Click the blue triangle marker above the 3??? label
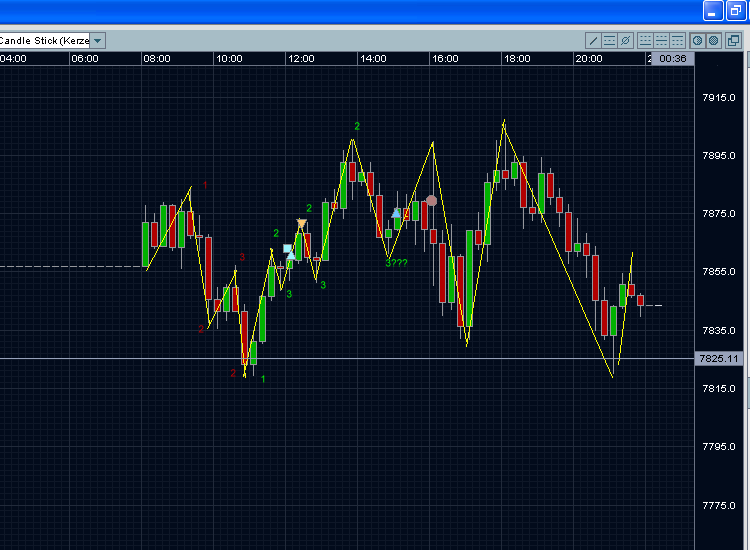Screen dimensions: 750x550 coord(396,213)
